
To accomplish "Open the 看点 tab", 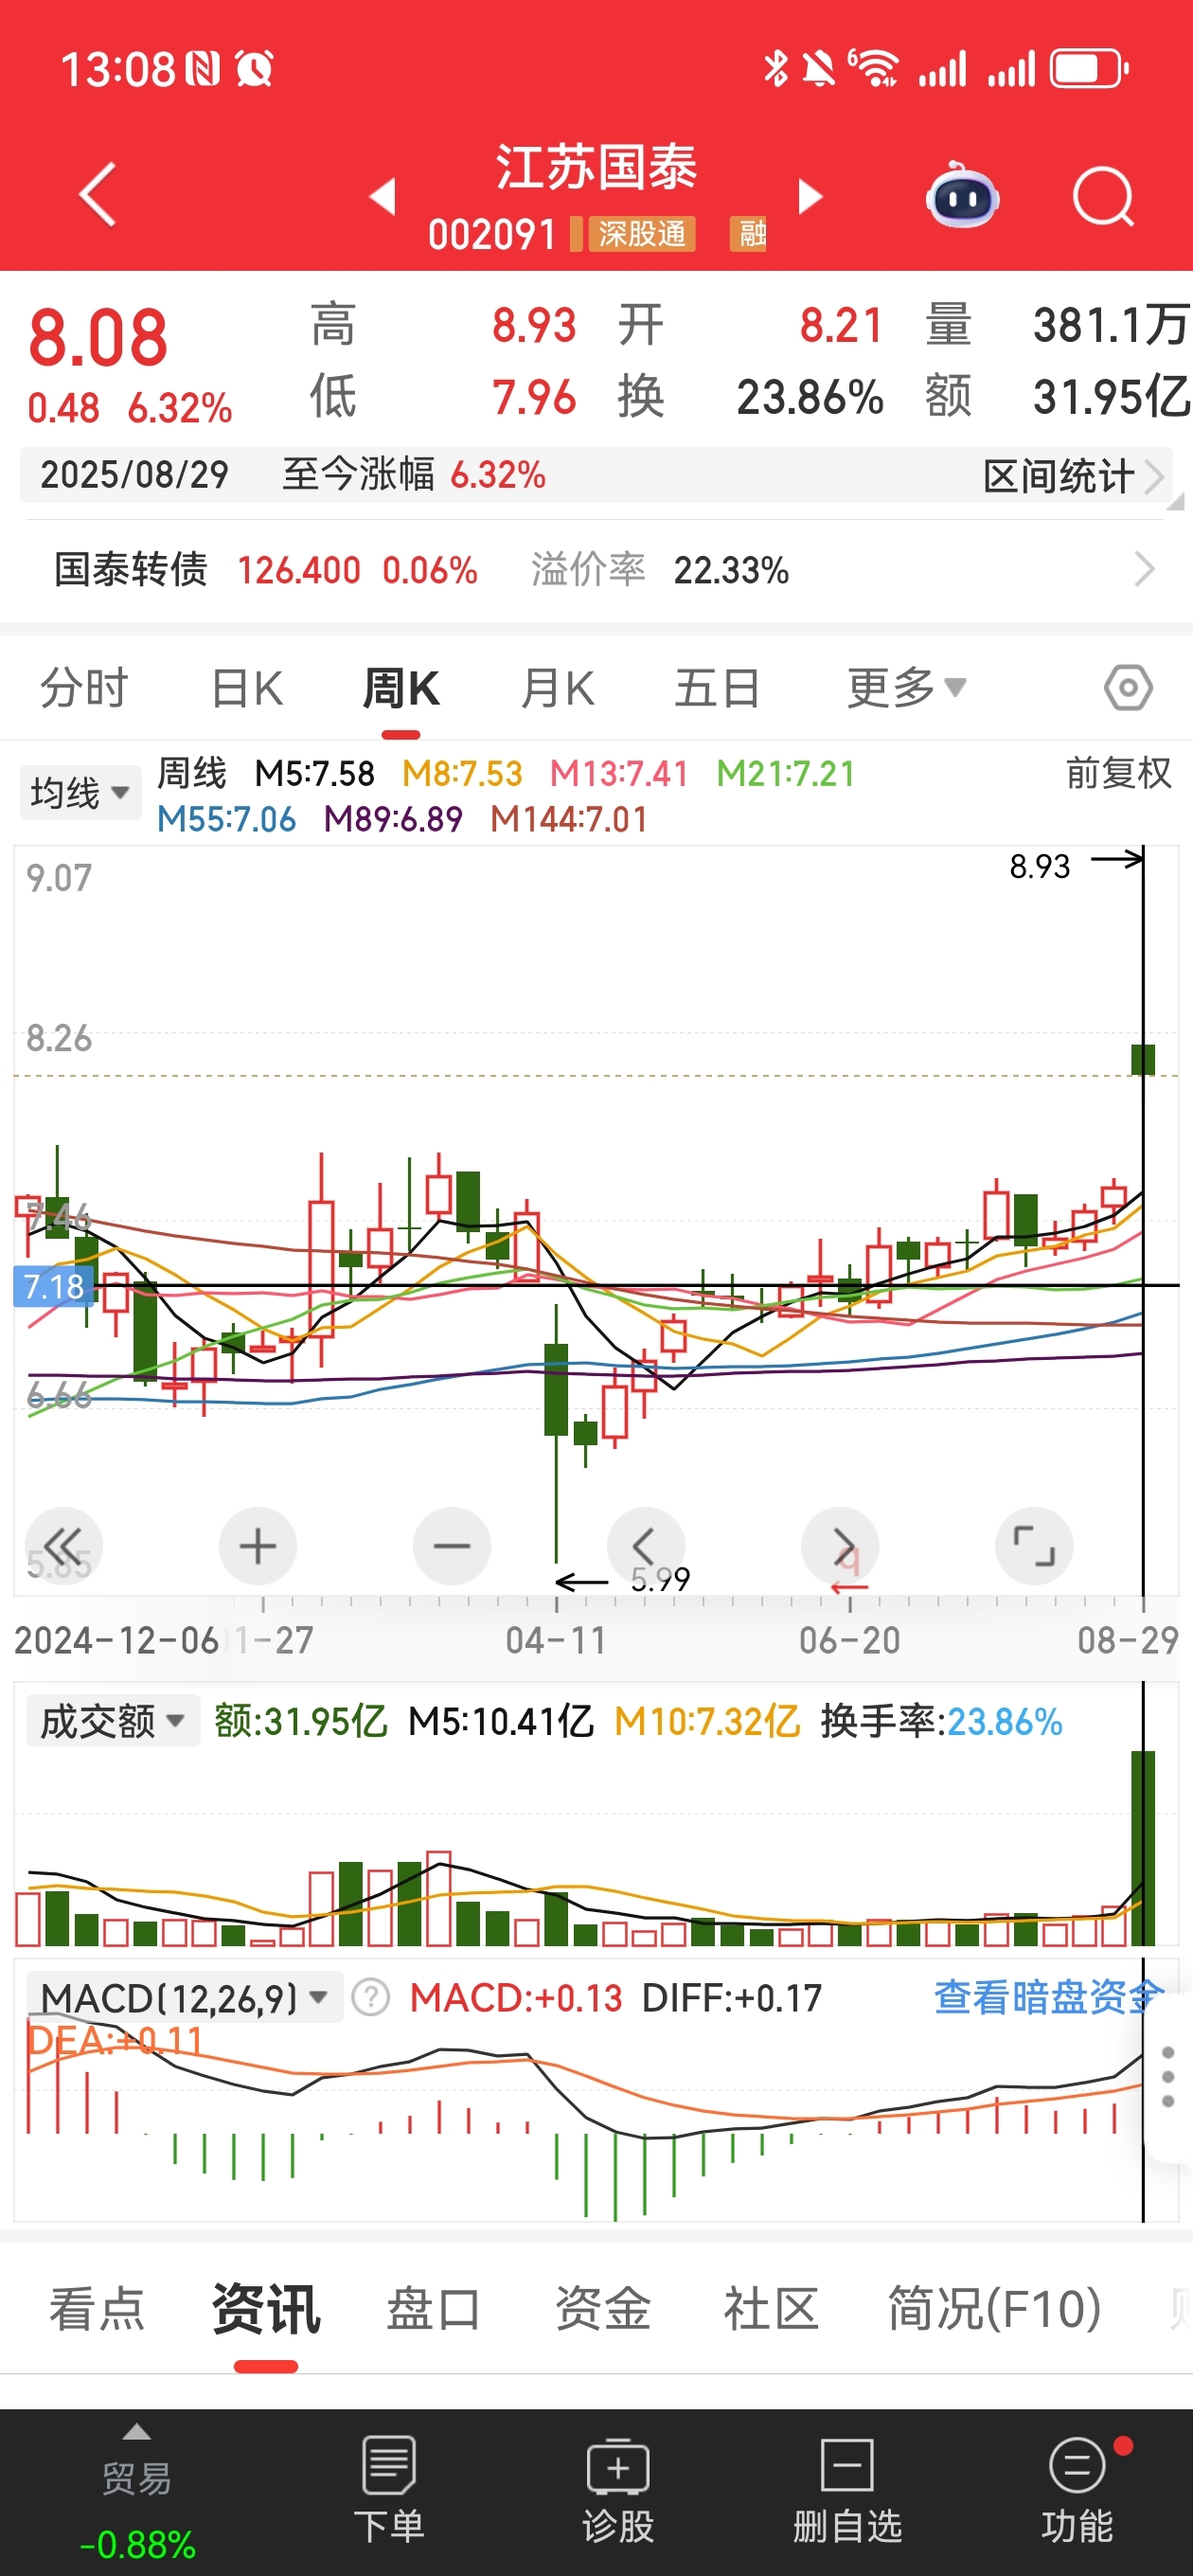I will coord(97,2309).
